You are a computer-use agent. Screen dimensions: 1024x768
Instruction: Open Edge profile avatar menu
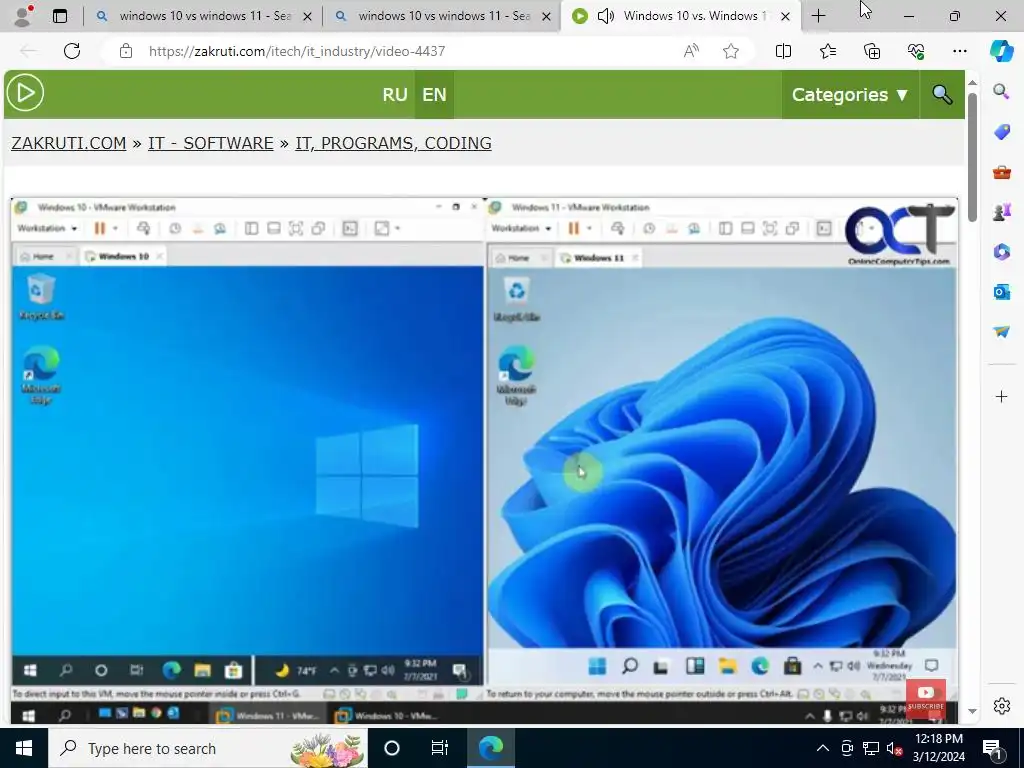click(x=24, y=16)
